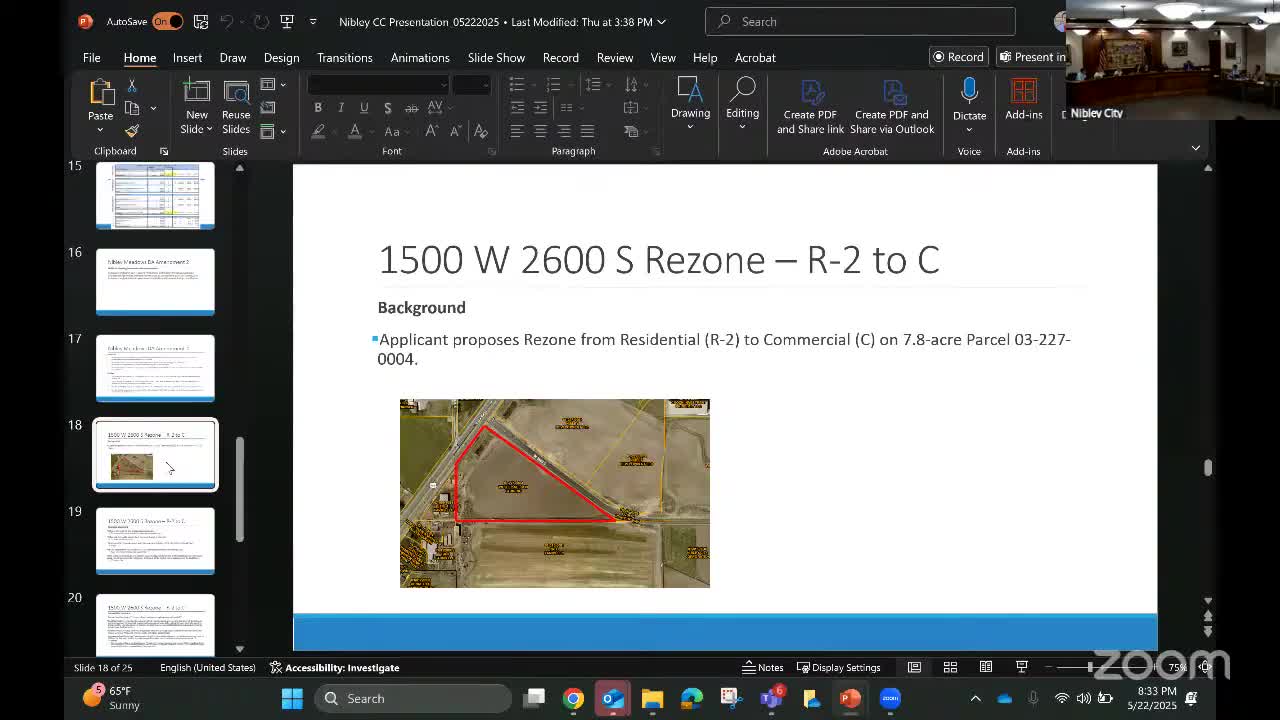
Task: Clear all formatting
Action: tap(481, 131)
